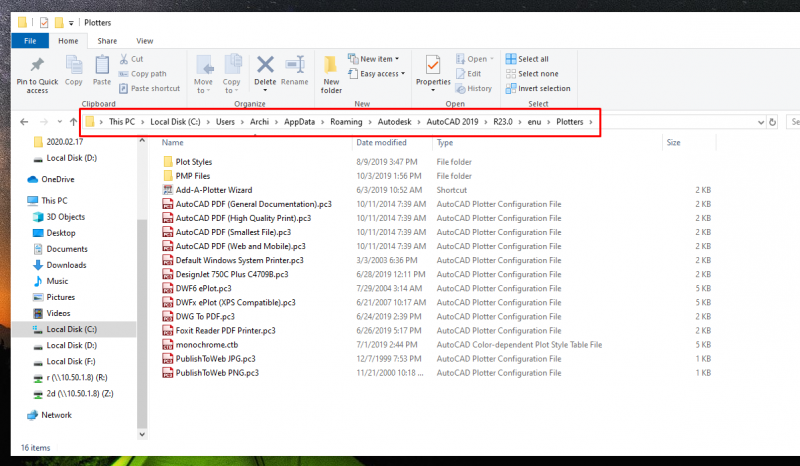Switch to the Share ribbon tab
800x466 pixels.
[107, 41]
